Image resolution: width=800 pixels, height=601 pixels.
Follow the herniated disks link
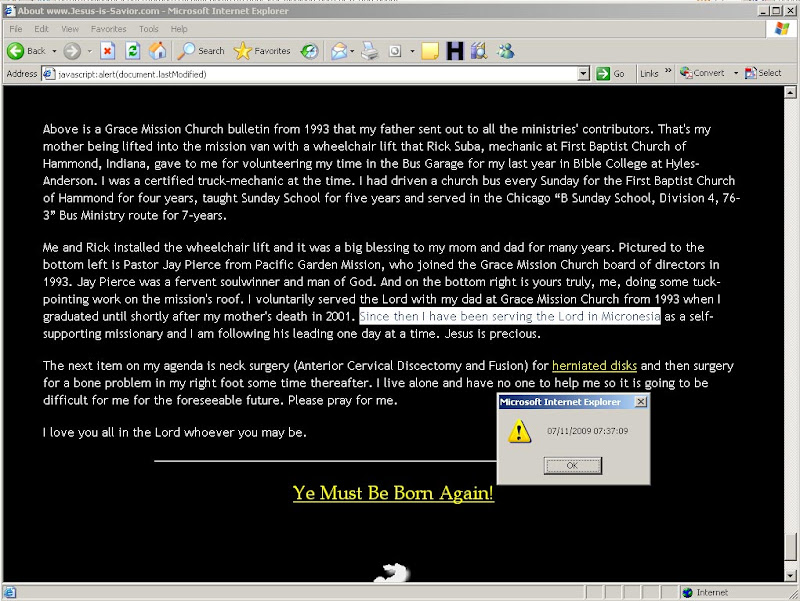594,366
